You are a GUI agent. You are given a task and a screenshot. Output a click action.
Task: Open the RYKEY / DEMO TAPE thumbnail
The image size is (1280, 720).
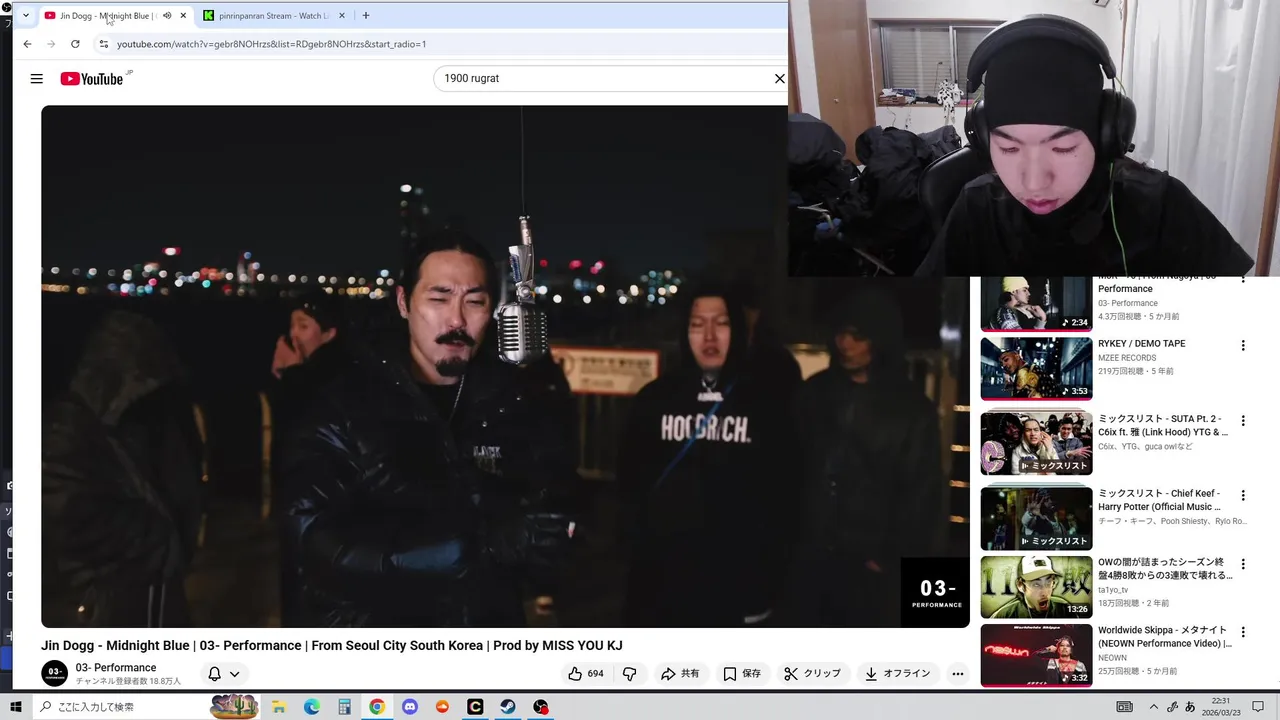tap(1036, 368)
